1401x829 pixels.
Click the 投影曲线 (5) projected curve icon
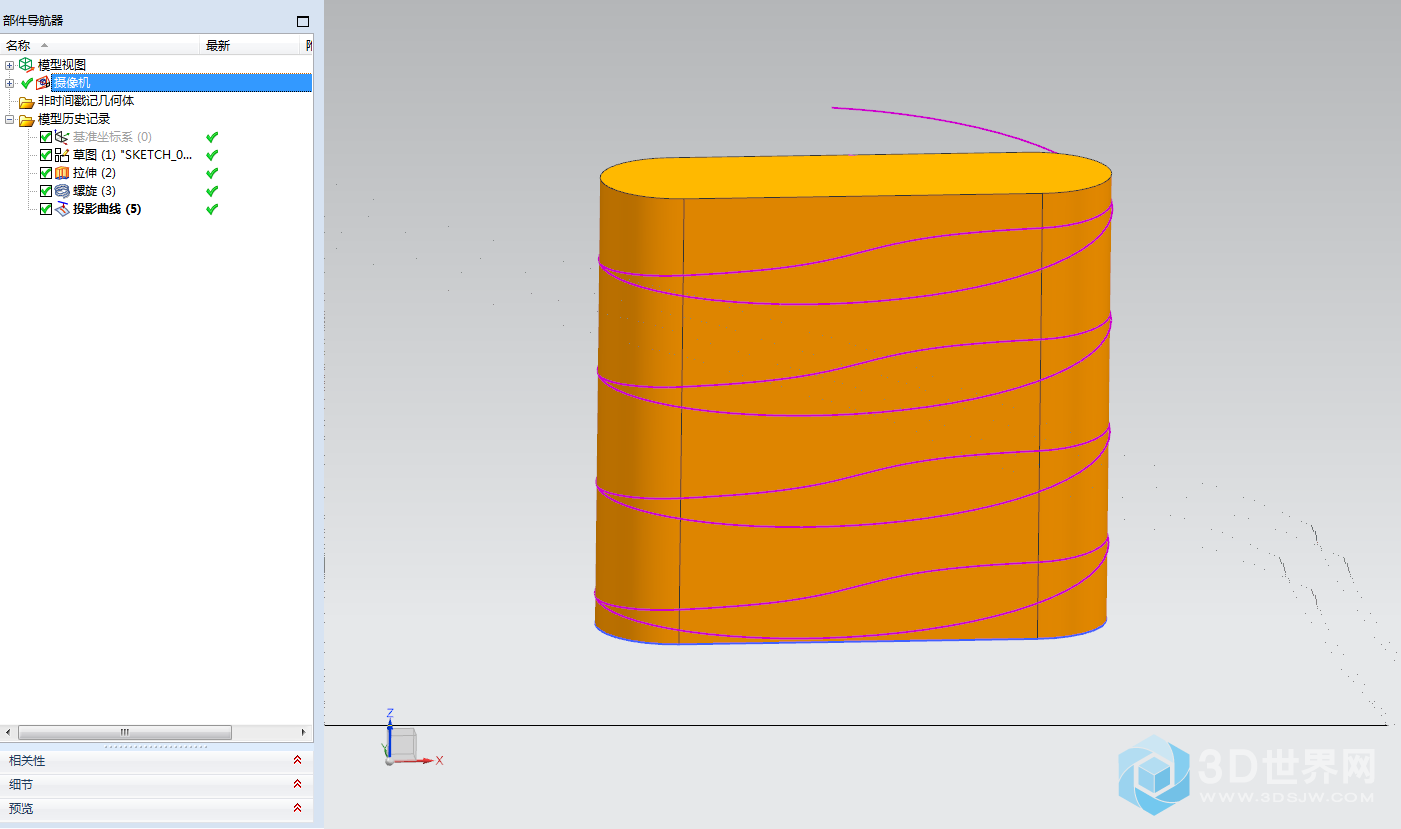coord(62,209)
